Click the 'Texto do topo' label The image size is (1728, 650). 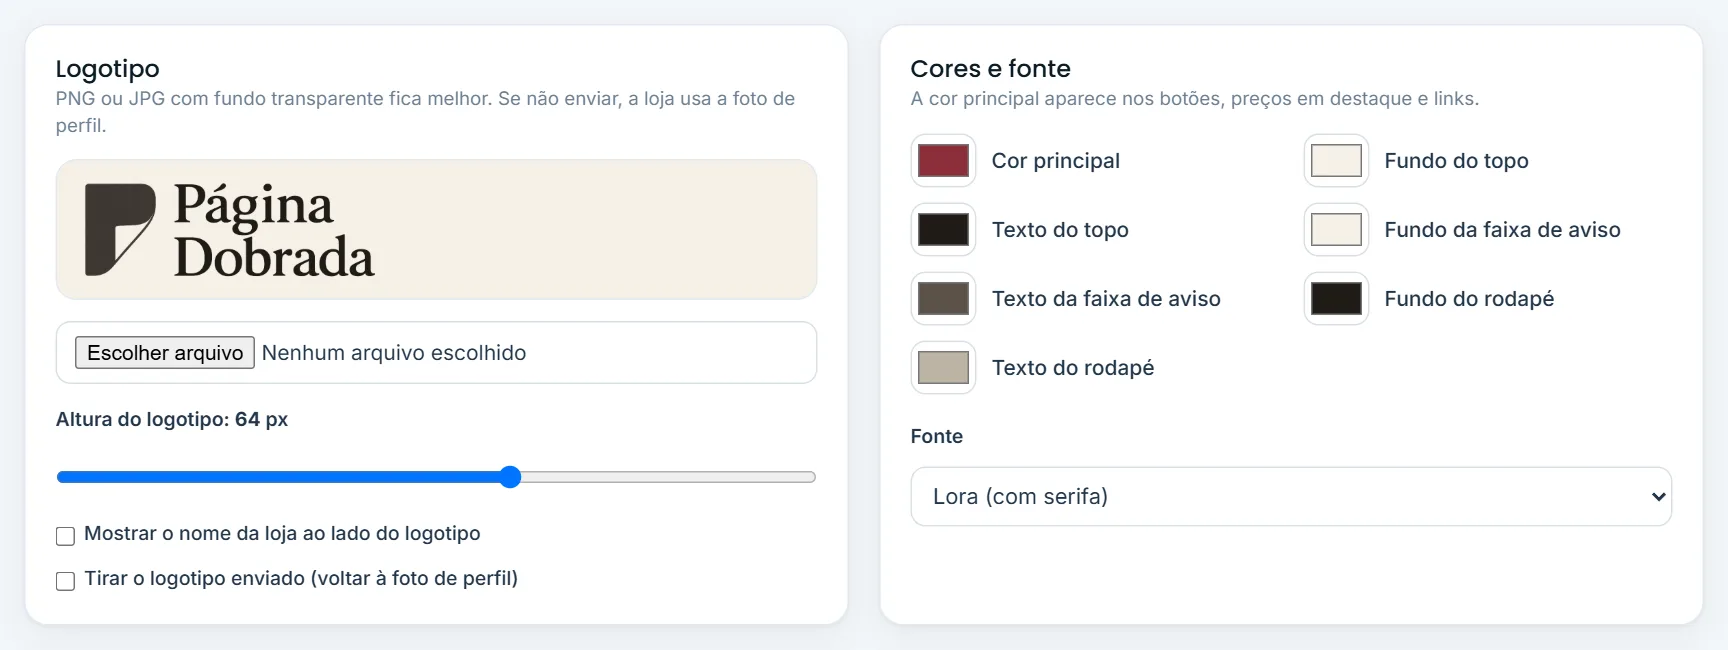pos(1060,230)
